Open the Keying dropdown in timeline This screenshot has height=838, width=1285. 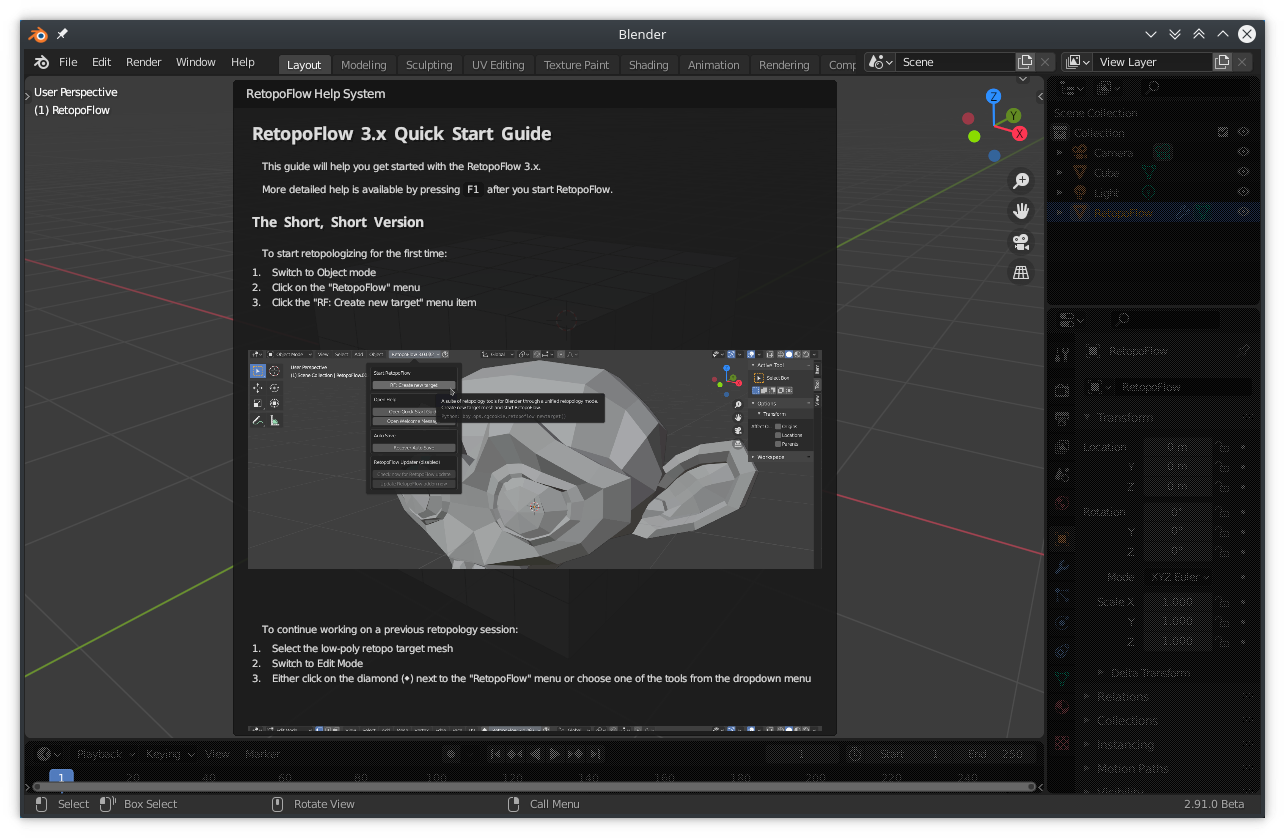168,754
